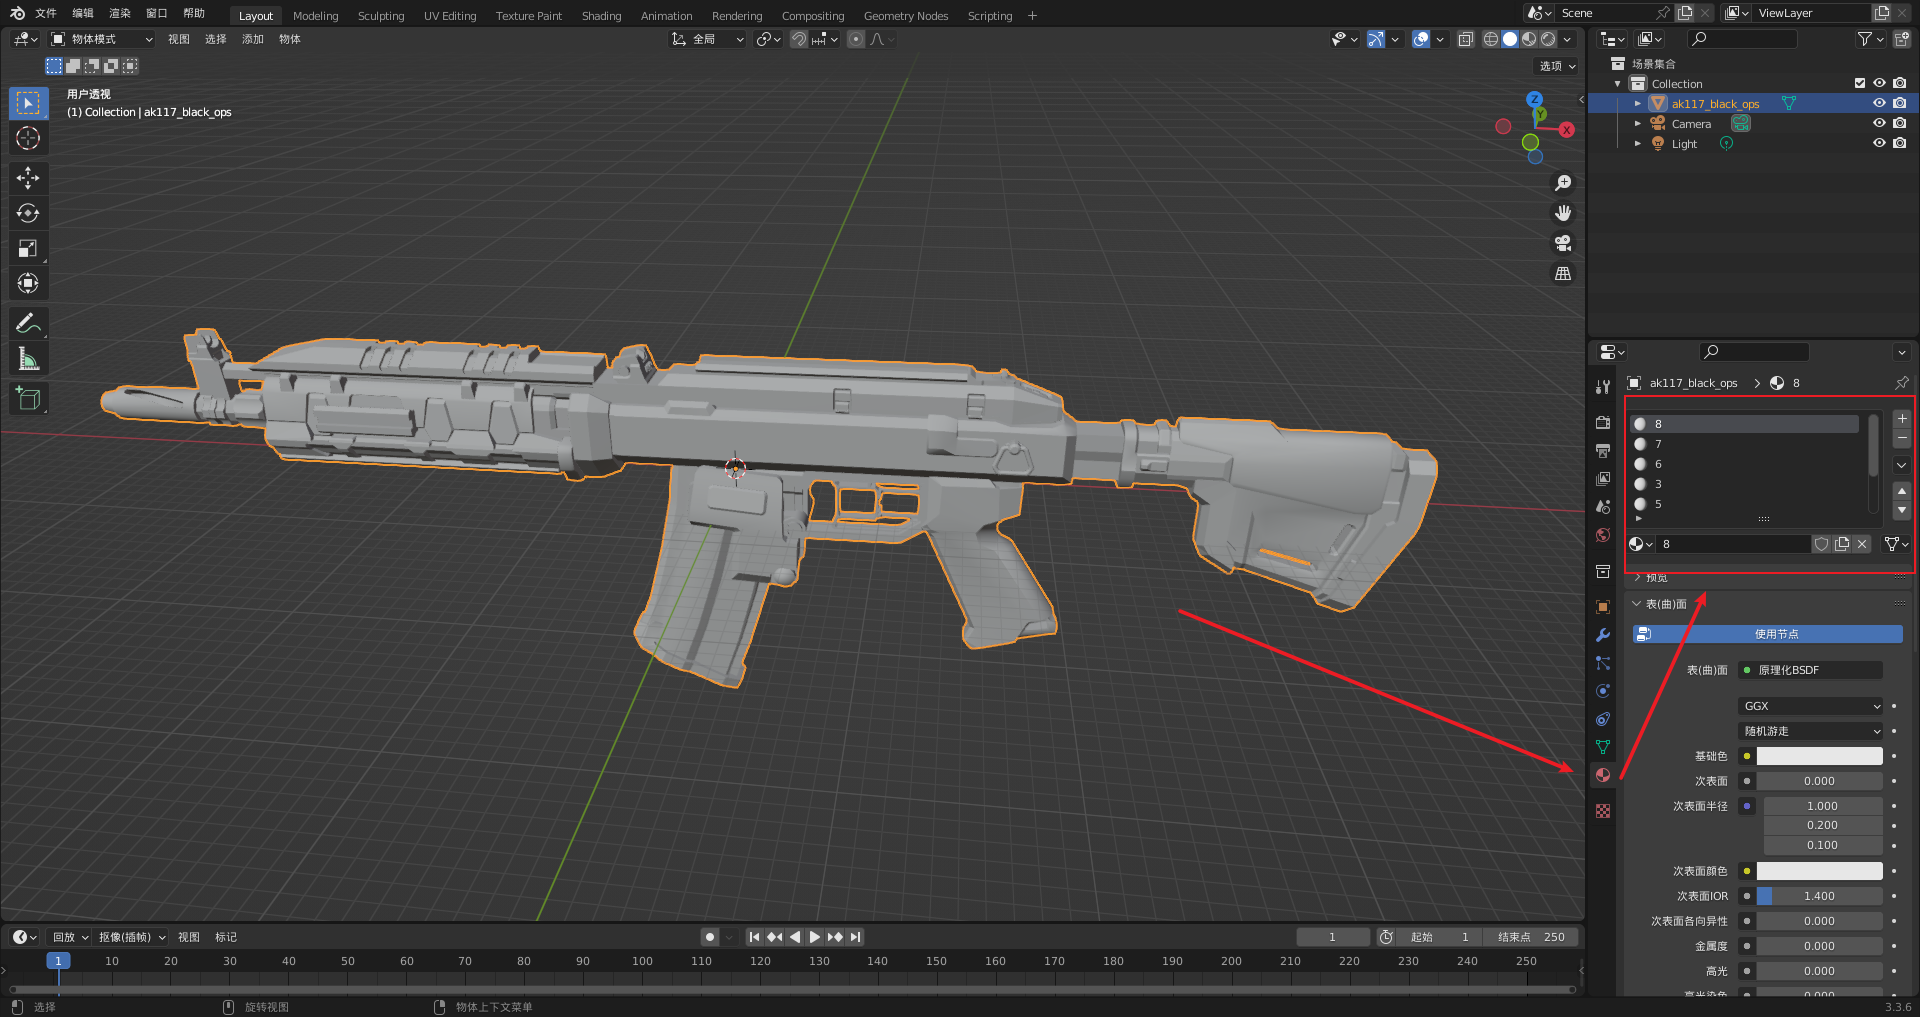Screen dimensions: 1920x1017
Task: Expand the Camera tree item
Action: (1637, 124)
